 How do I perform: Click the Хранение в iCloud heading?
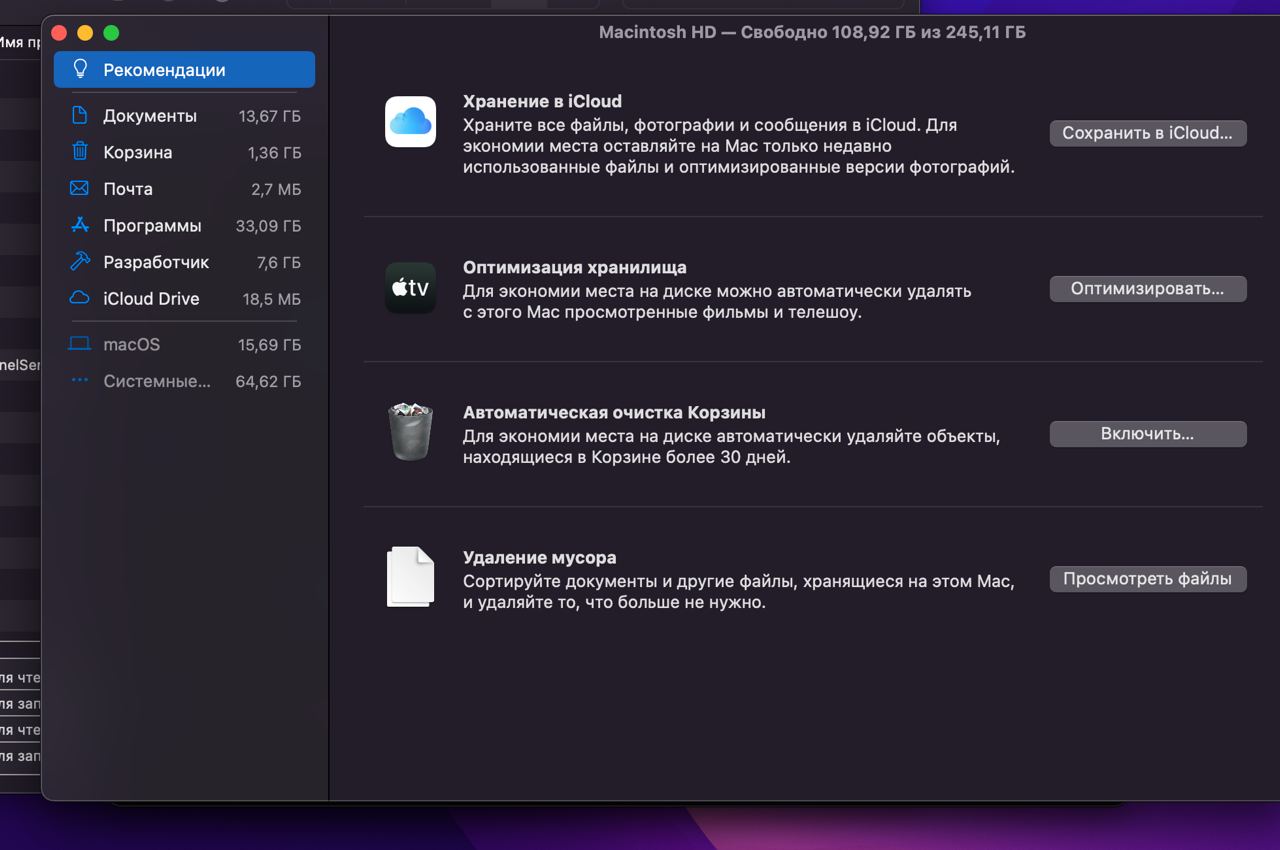pos(542,101)
